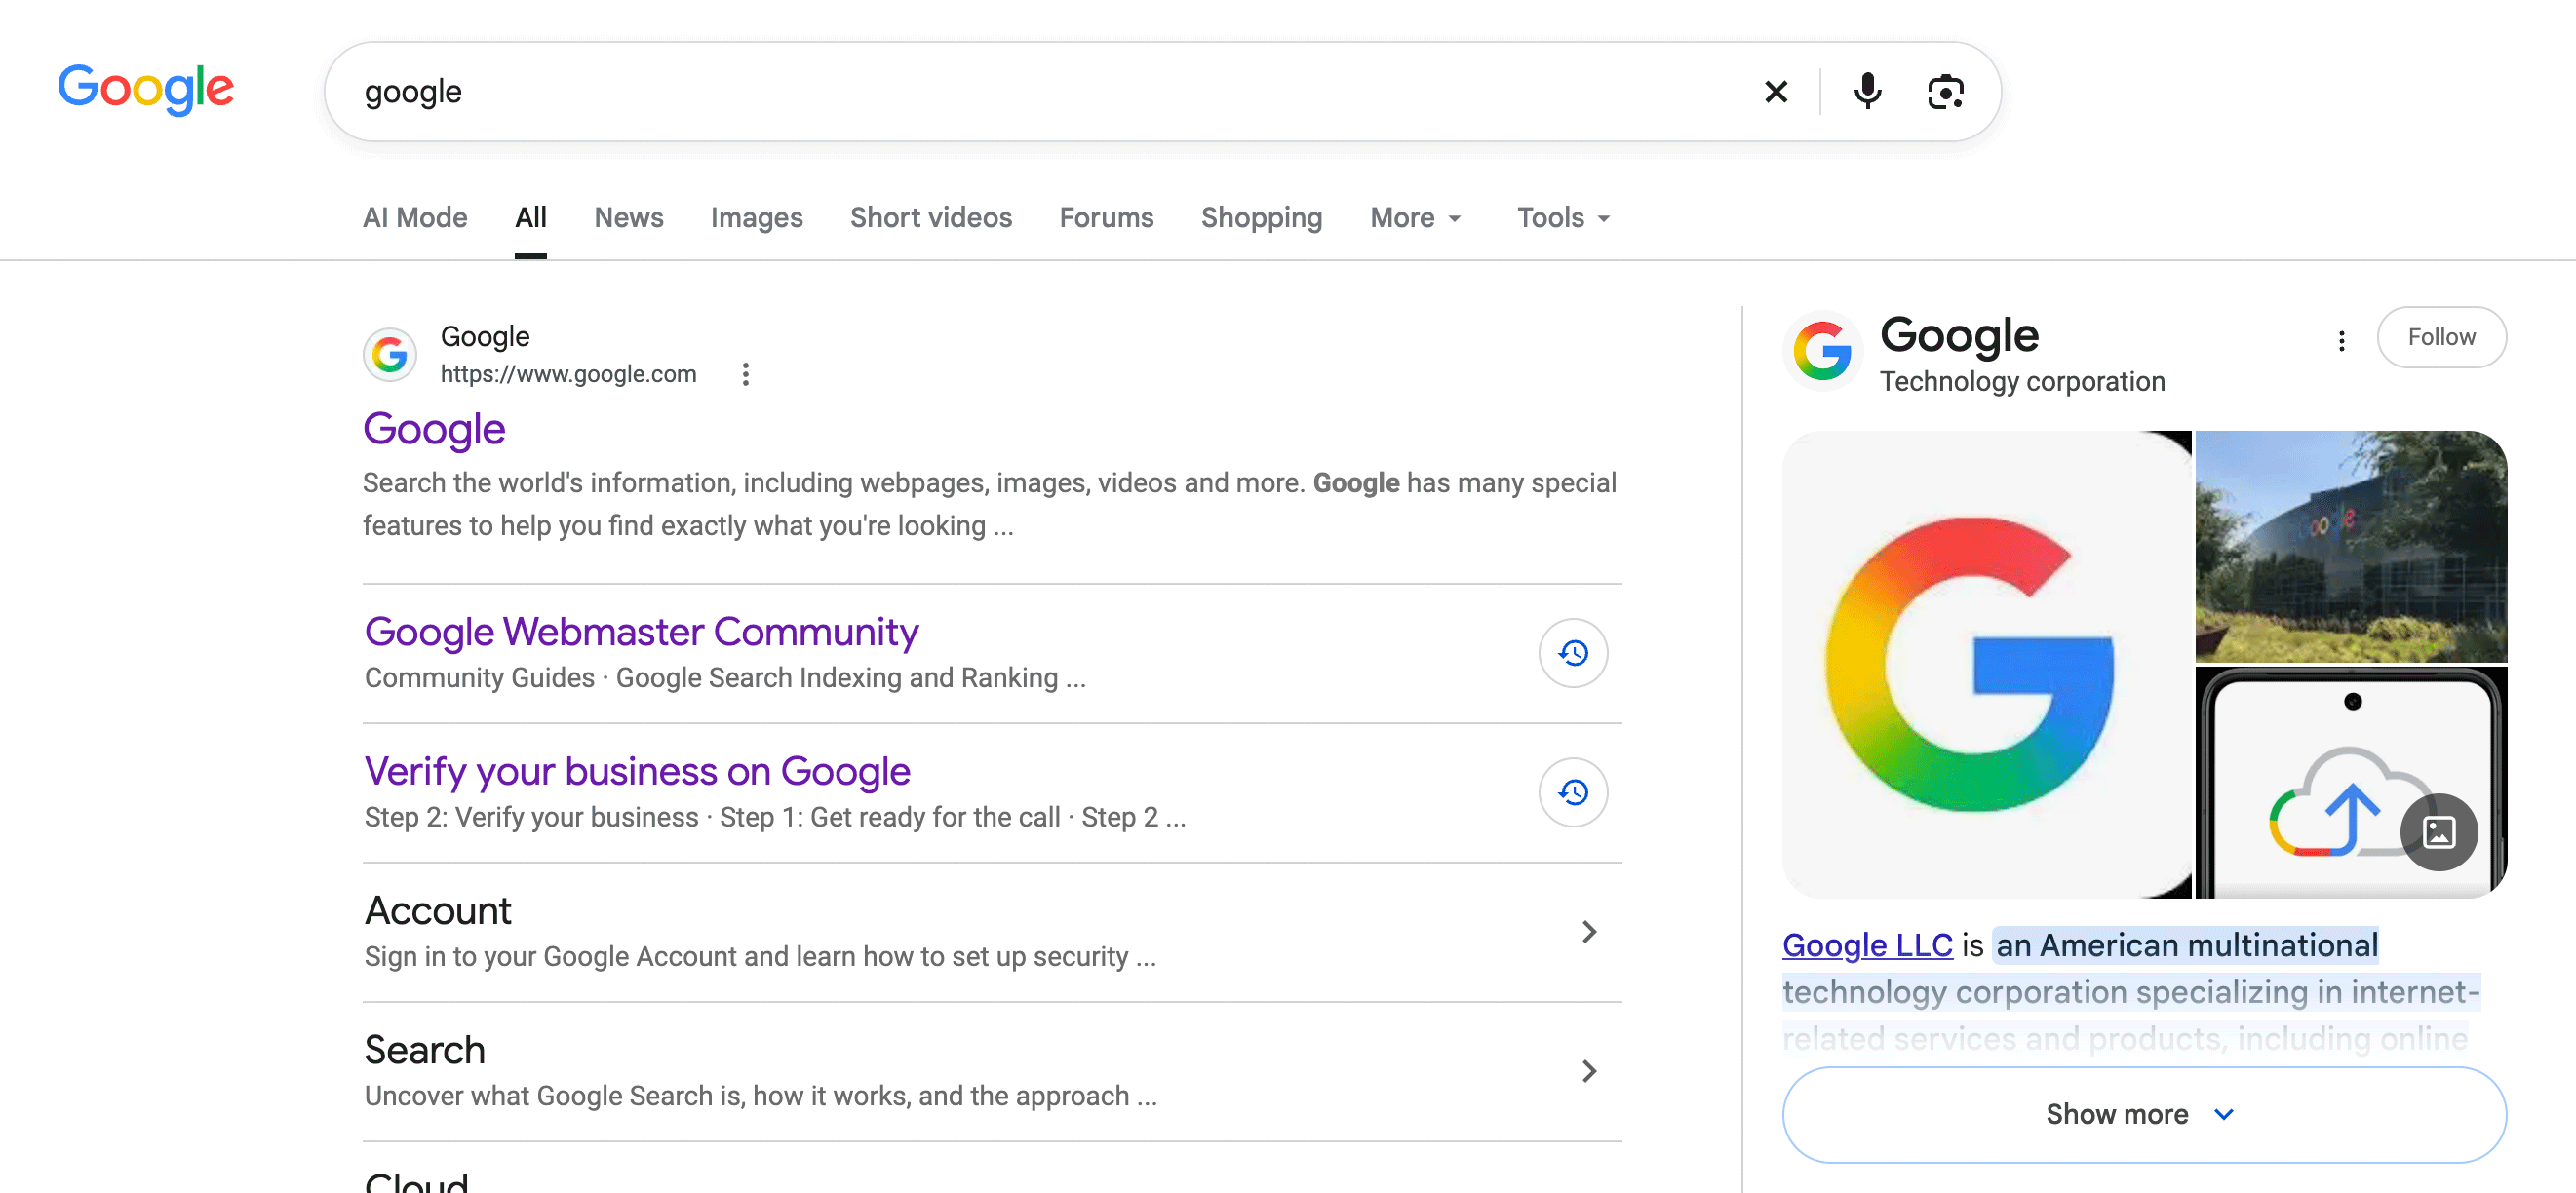Viewport: 2576px width, 1193px height.
Task: Click history icon beside Verify your business
Action: tap(1572, 793)
